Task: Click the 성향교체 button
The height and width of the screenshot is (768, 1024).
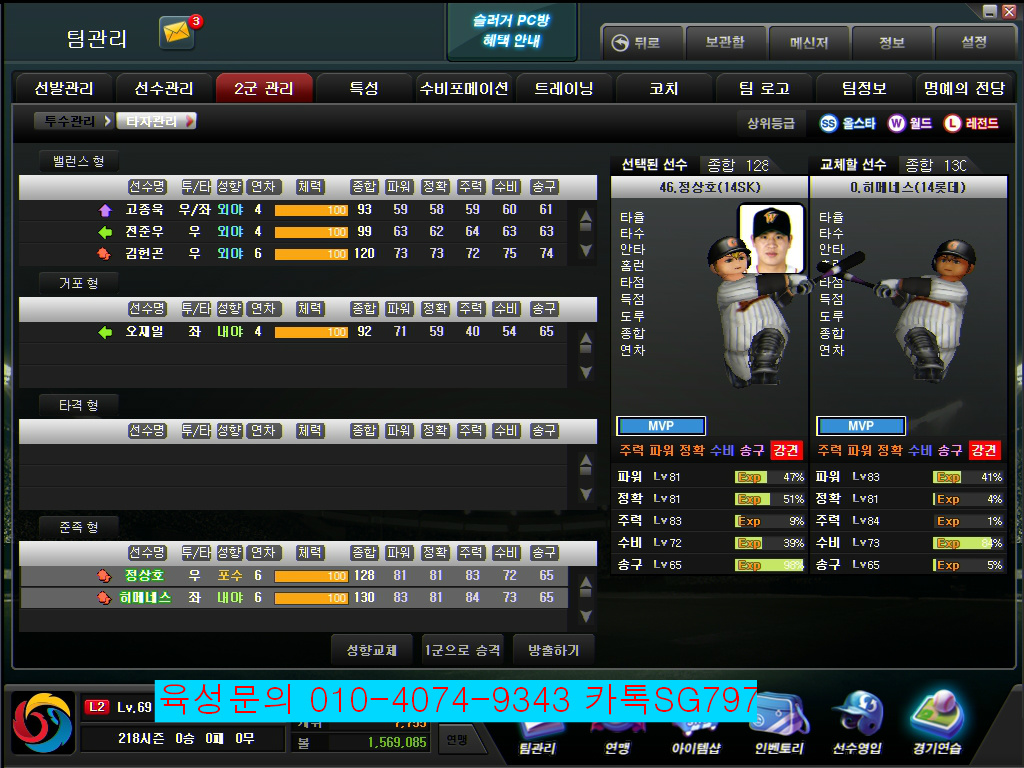Action: [x=372, y=650]
